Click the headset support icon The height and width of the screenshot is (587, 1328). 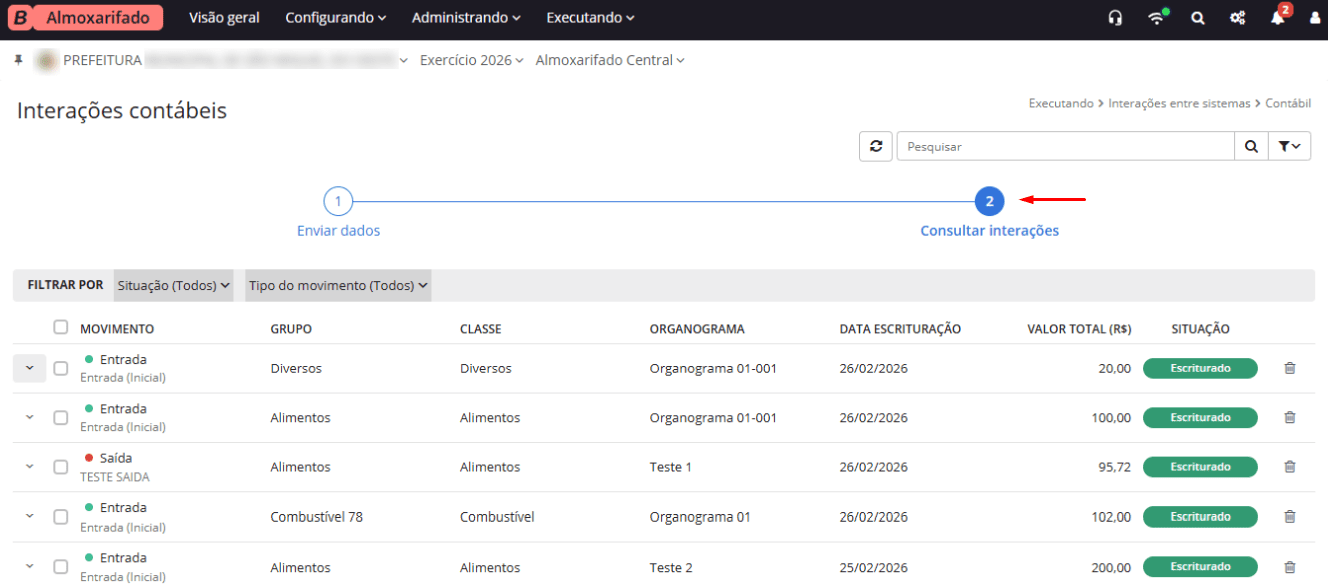click(1115, 18)
